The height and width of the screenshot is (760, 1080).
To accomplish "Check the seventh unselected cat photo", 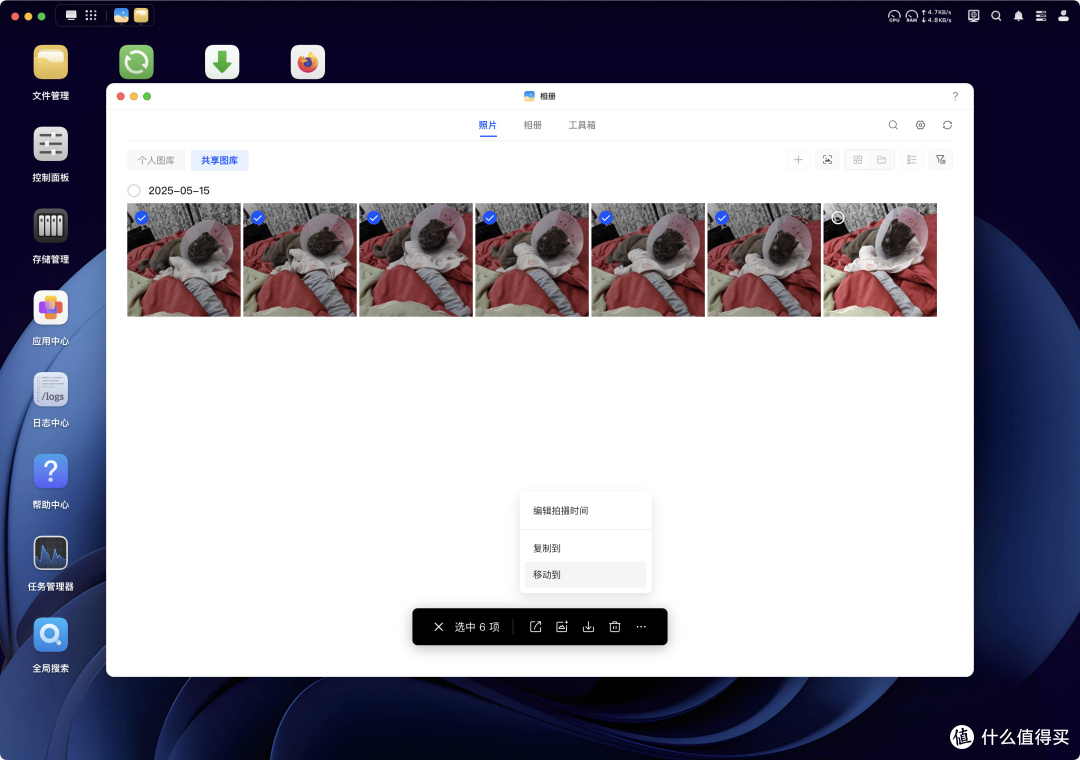I will tap(838, 218).
